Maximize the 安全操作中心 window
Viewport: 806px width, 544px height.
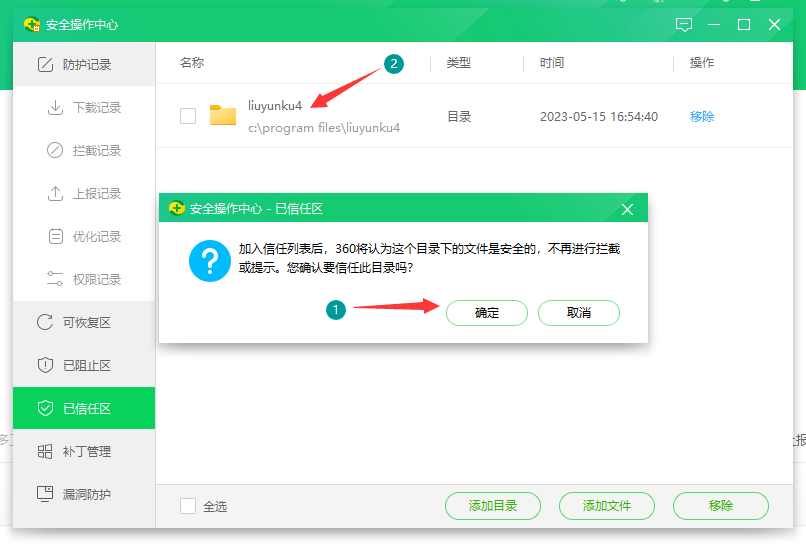pyautogui.click(x=744, y=25)
